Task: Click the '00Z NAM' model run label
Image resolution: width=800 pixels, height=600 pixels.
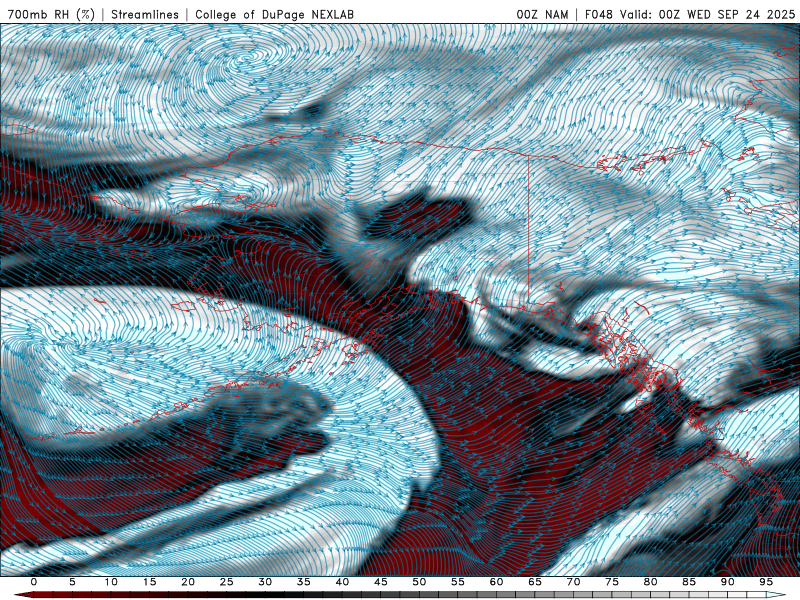Action: pyautogui.click(x=542, y=14)
